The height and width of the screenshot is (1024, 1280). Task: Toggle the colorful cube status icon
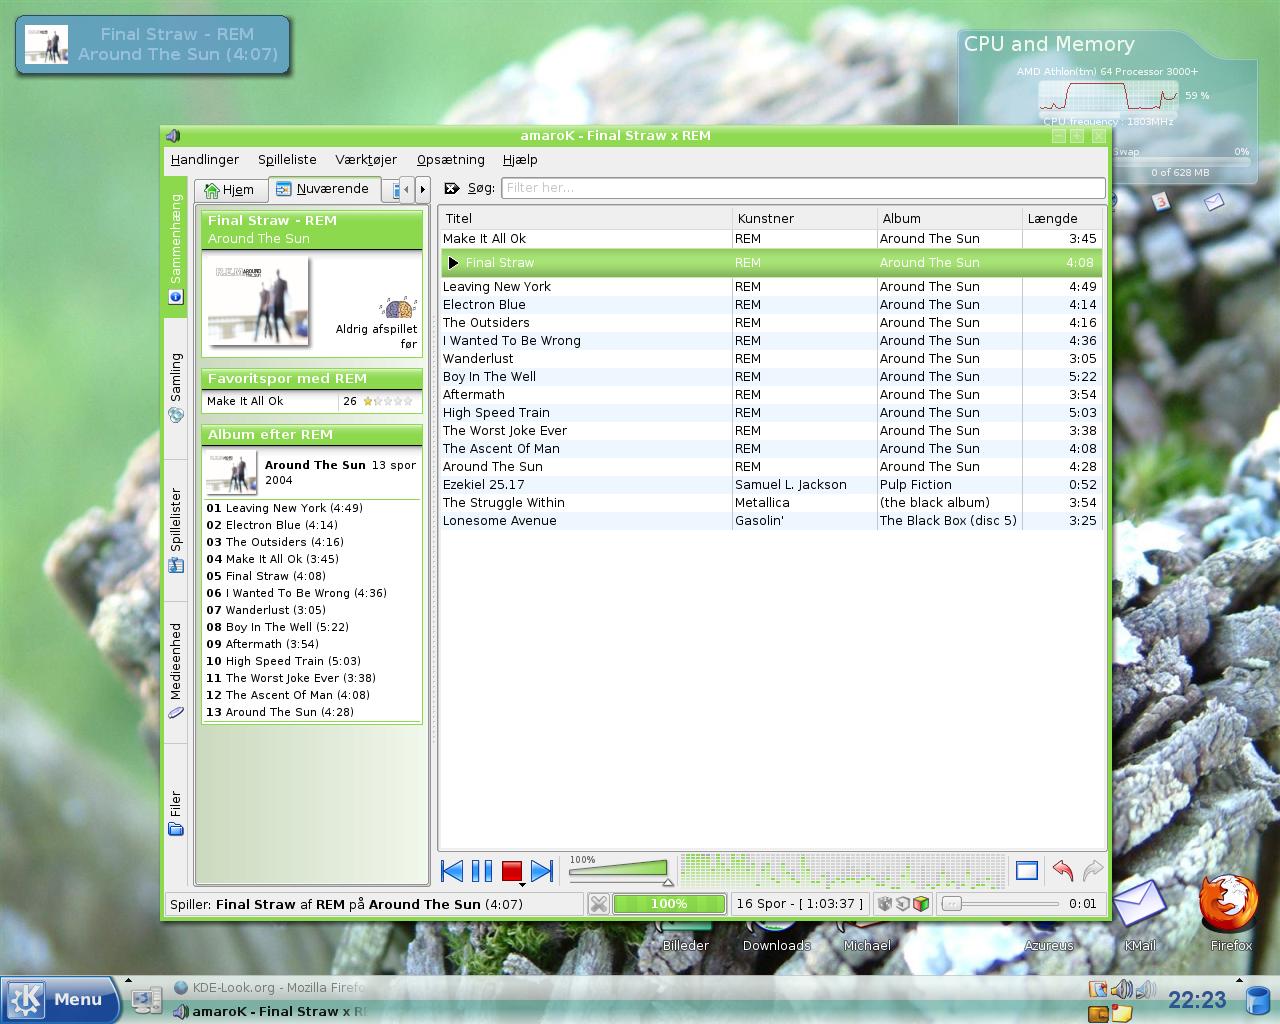(921, 904)
